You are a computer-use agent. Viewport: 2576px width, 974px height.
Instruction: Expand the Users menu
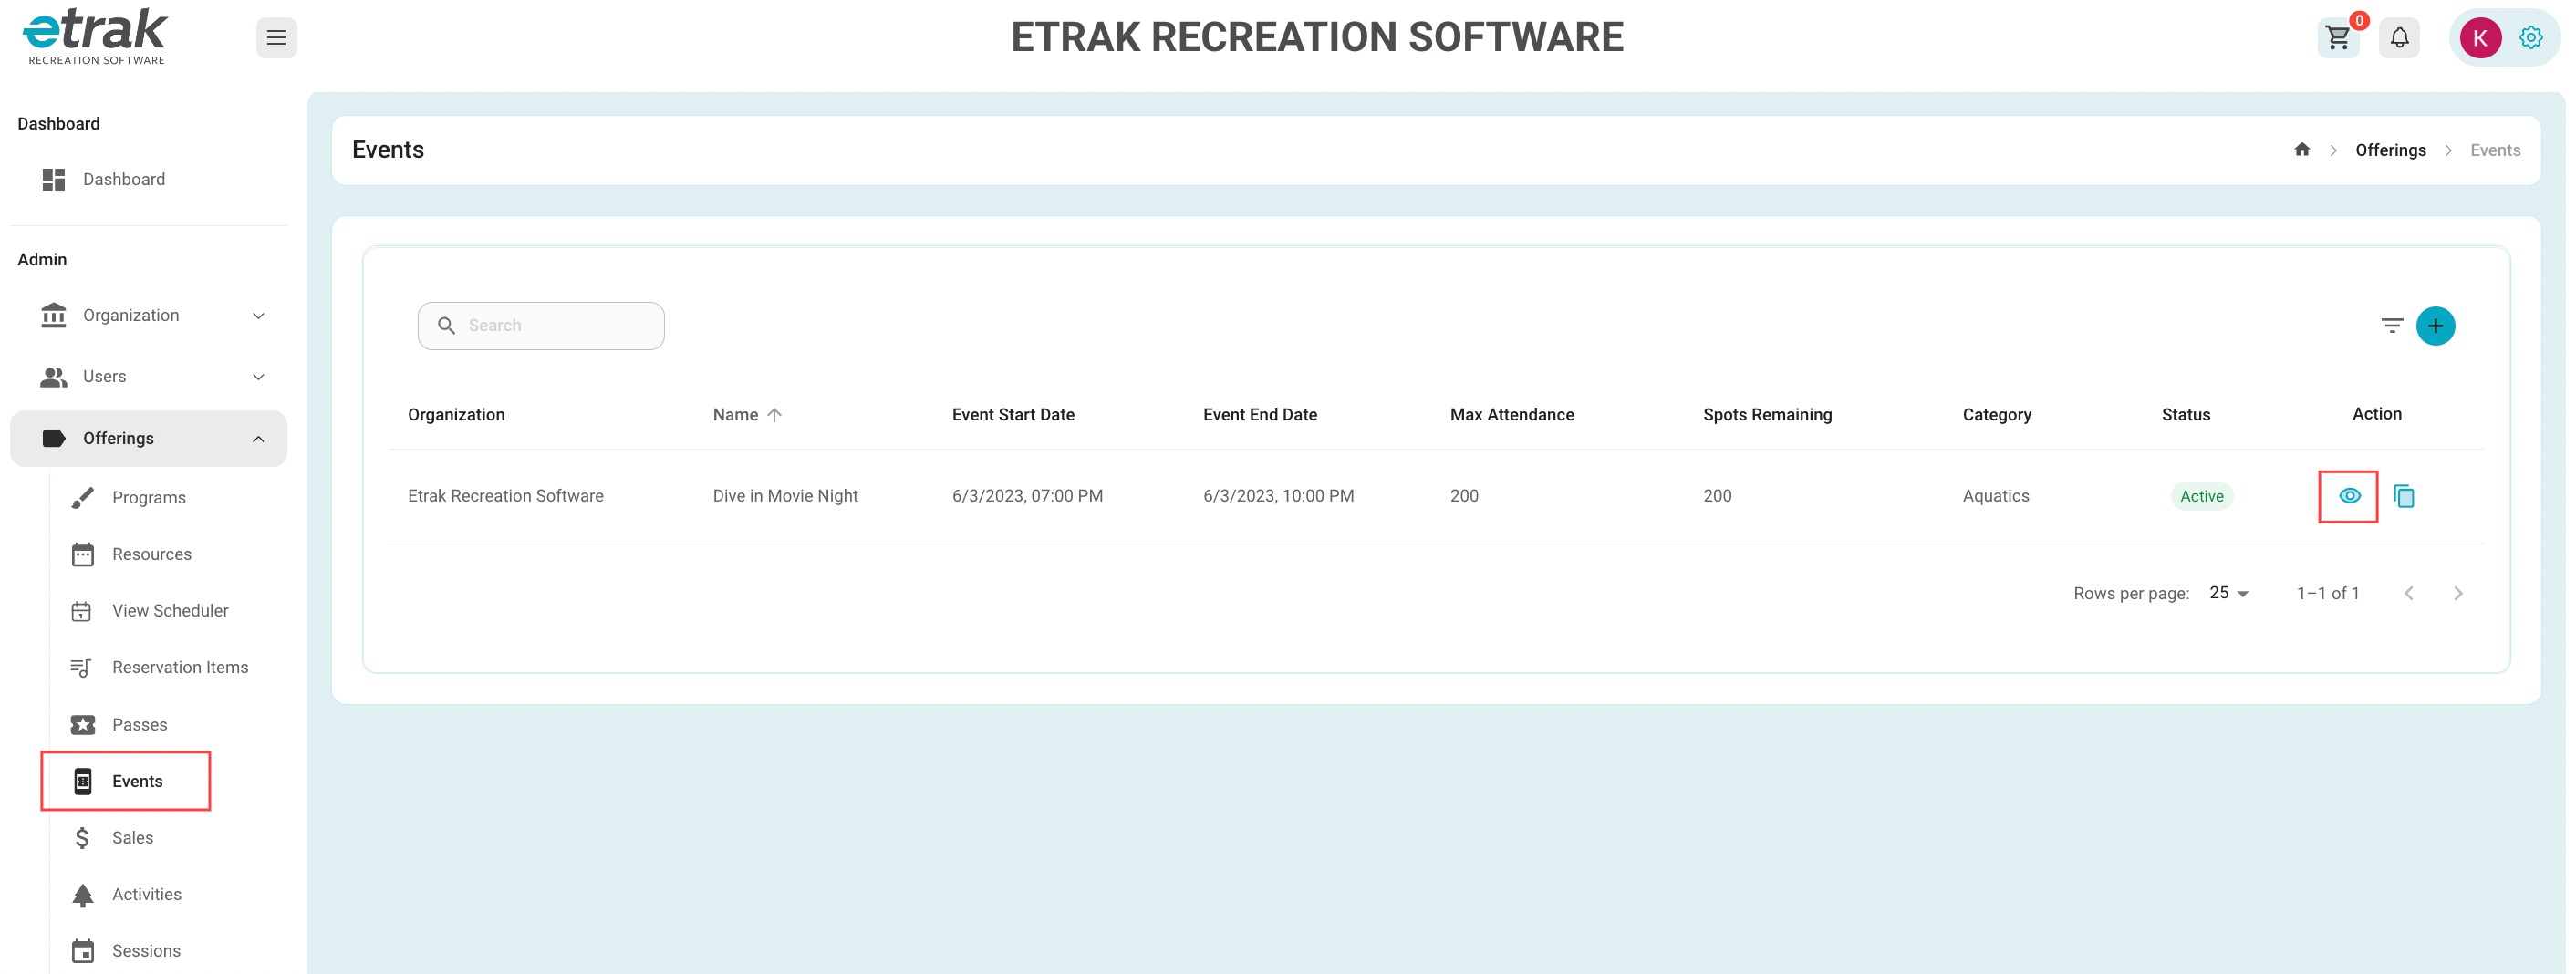[x=149, y=377]
